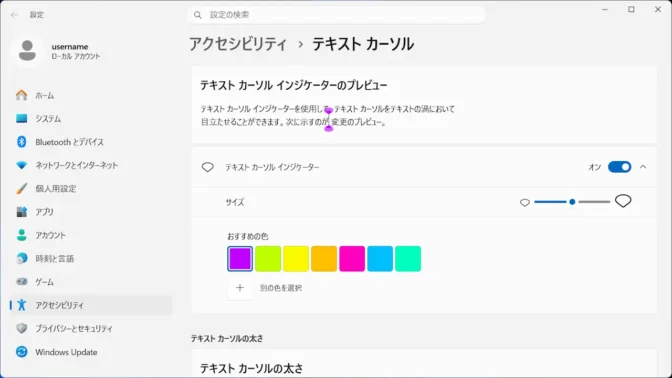Click the ゲーム controller icon

pos(21,282)
